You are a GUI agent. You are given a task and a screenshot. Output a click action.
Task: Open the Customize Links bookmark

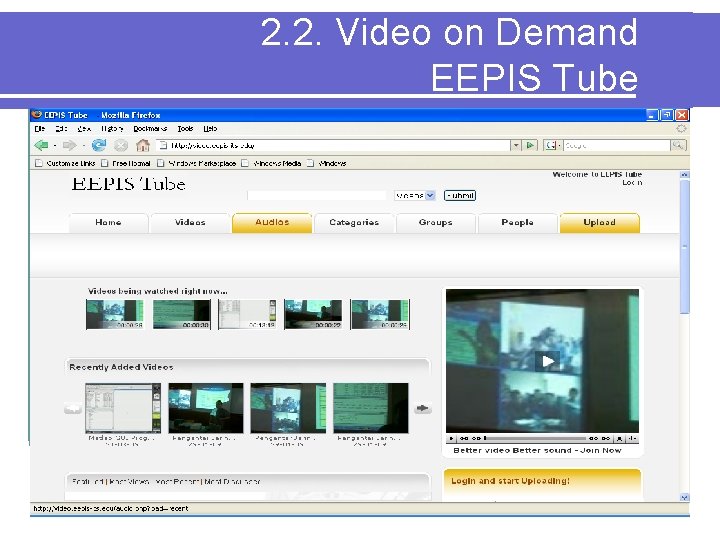(66, 163)
